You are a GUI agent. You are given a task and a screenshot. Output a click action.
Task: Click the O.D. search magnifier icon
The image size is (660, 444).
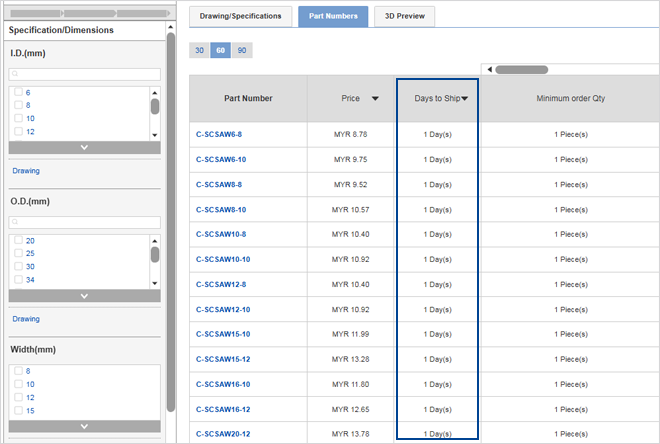tap(16, 222)
